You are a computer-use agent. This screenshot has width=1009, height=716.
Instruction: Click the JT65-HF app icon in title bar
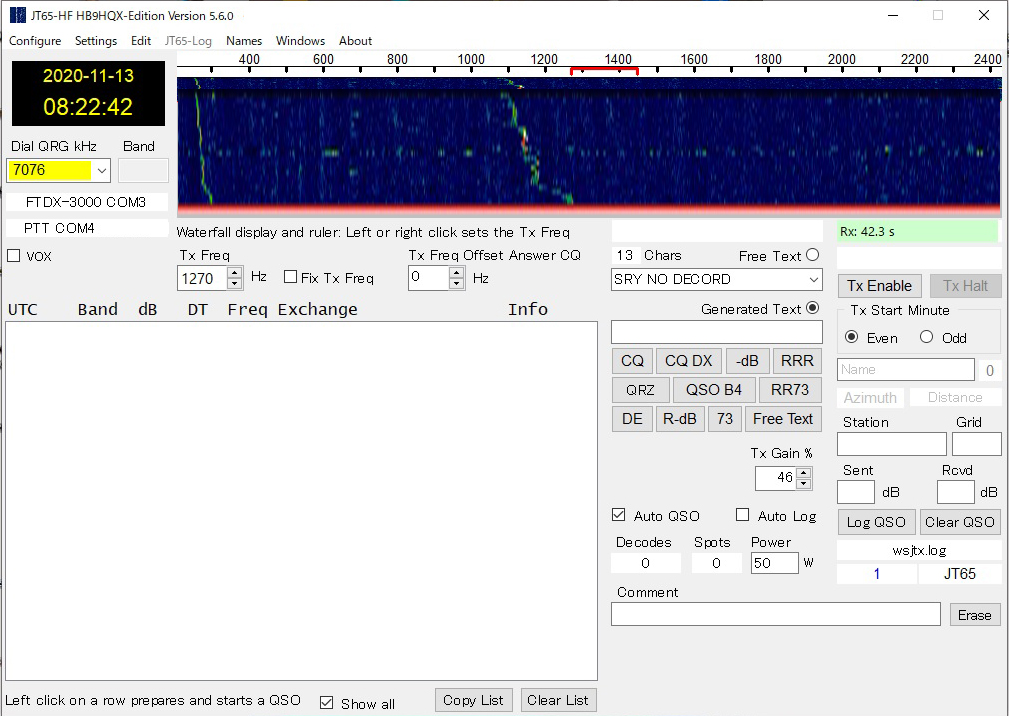(x=17, y=15)
